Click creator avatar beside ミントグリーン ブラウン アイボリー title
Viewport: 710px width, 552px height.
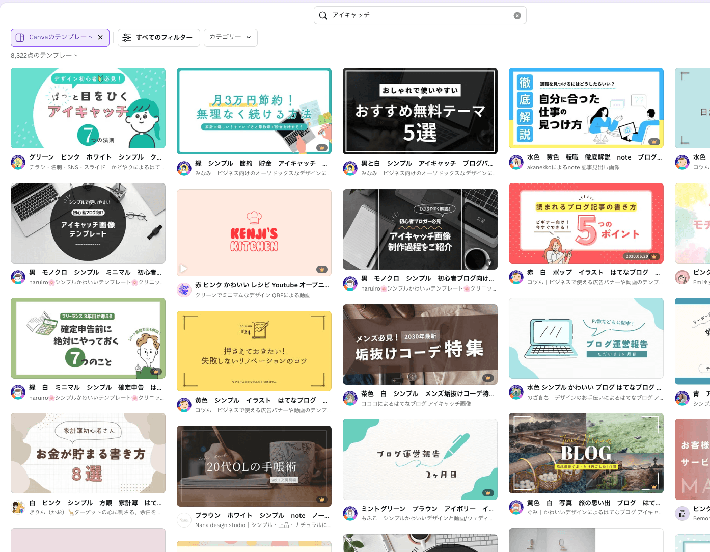coord(350,513)
